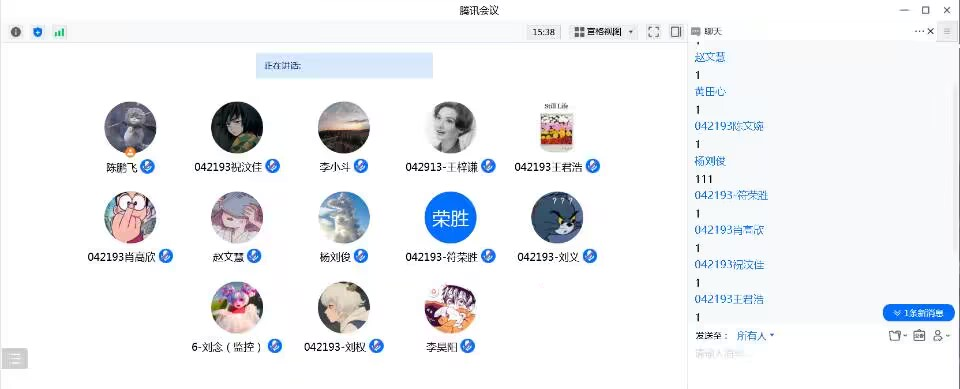
Task: Check the green network signal icon
Action: click(x=59, y=32)
